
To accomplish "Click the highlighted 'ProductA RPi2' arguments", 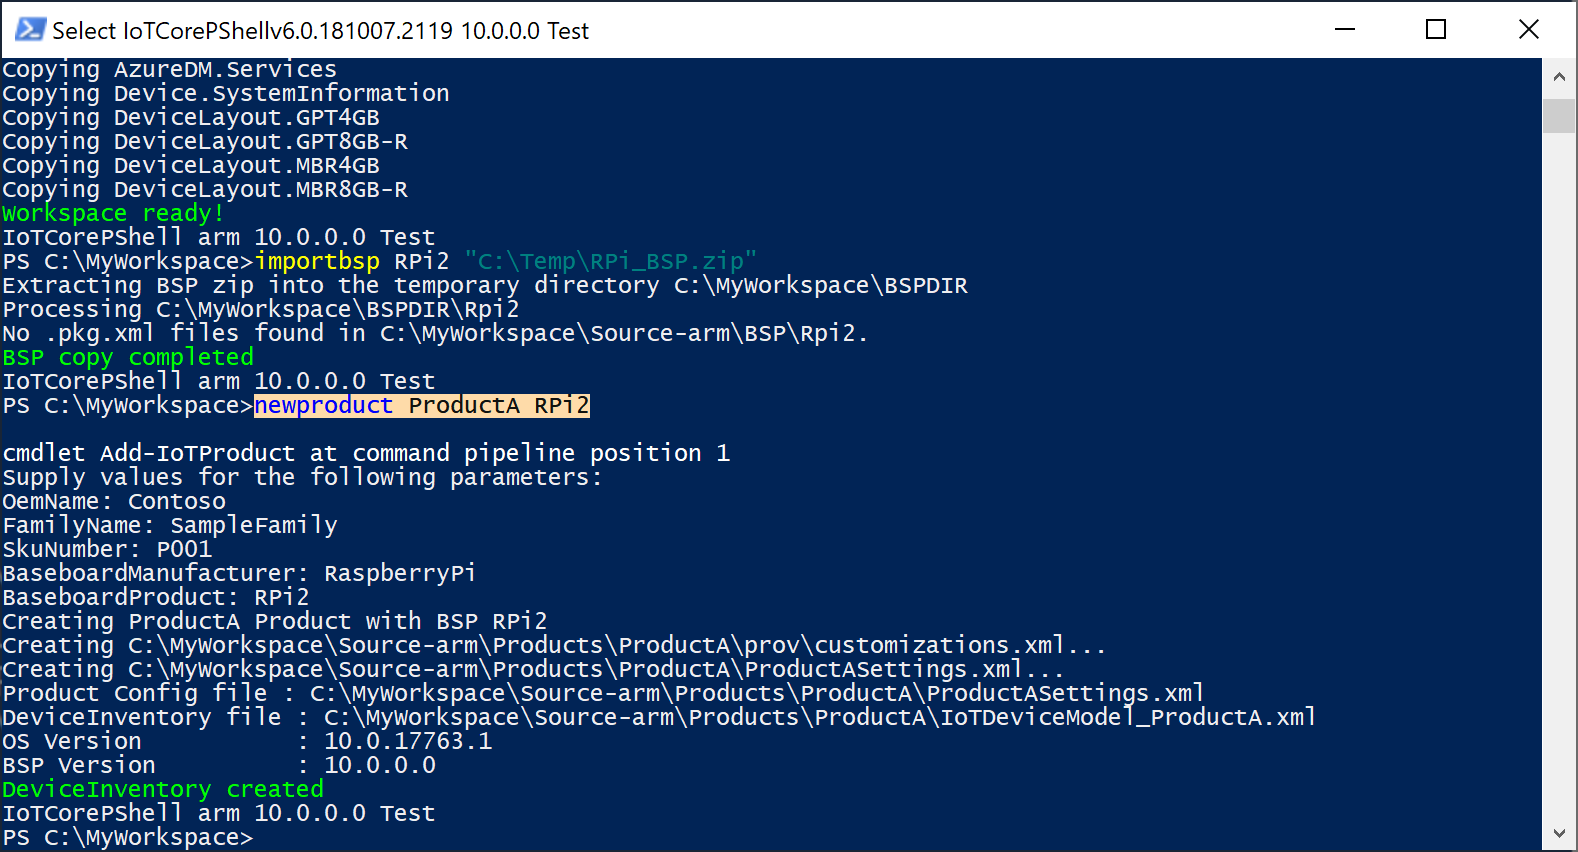I will (x=499, y=405).
